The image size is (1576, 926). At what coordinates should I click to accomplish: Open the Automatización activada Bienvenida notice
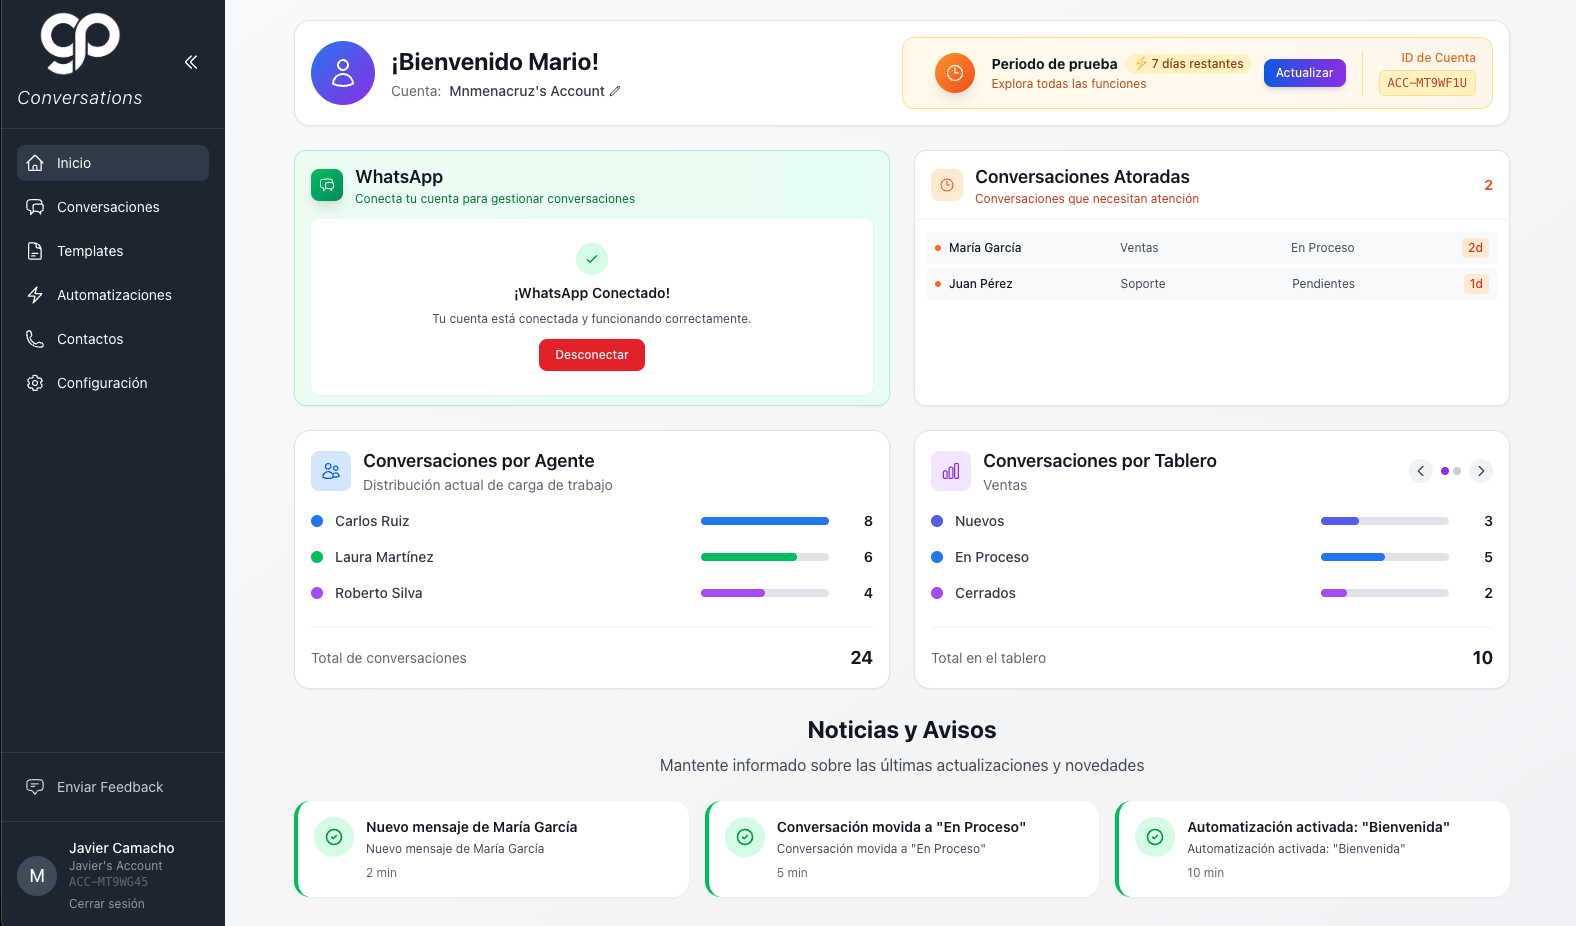(1313, 849)
